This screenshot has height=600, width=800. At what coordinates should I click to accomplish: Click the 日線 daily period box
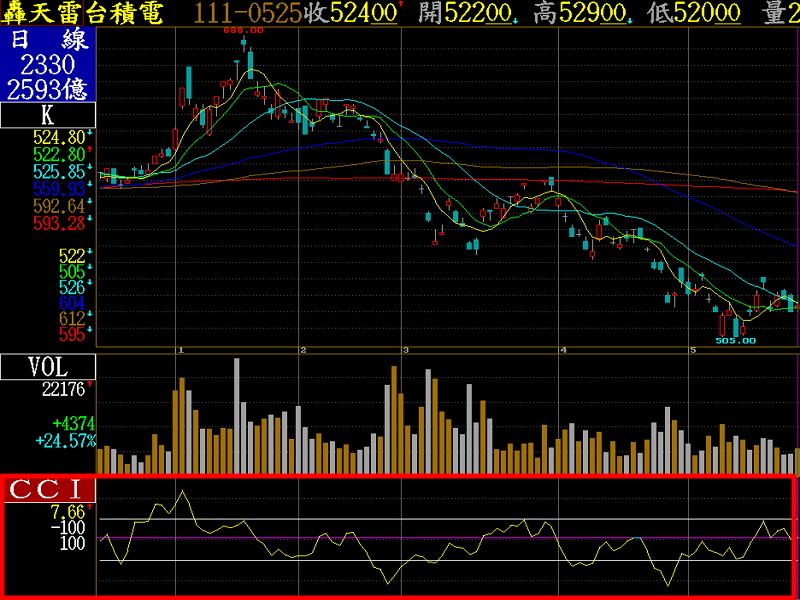[x=48, y=41]
